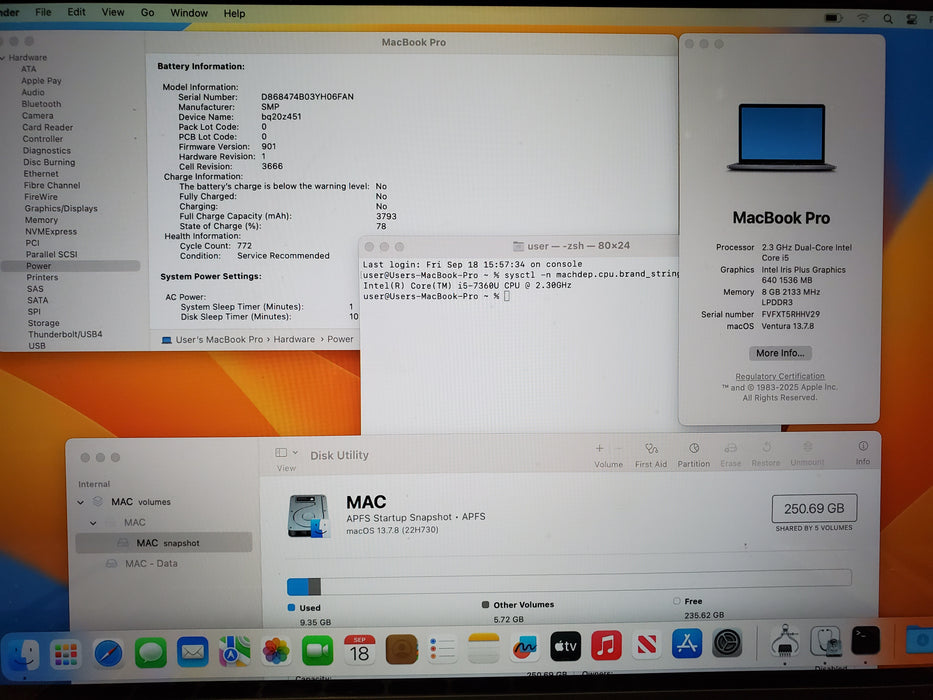Collapse the MAC volume group in sidebar
This screenshot has width=933, height=700.
(93, 523)
